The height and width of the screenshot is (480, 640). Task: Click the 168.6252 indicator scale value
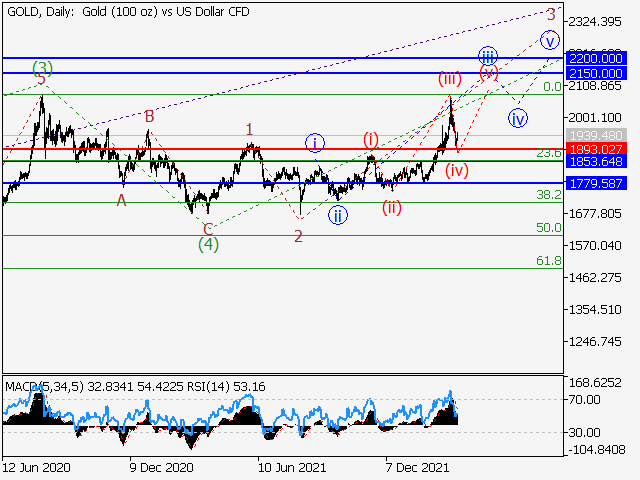pyautogui.click(x=595, y=383)
